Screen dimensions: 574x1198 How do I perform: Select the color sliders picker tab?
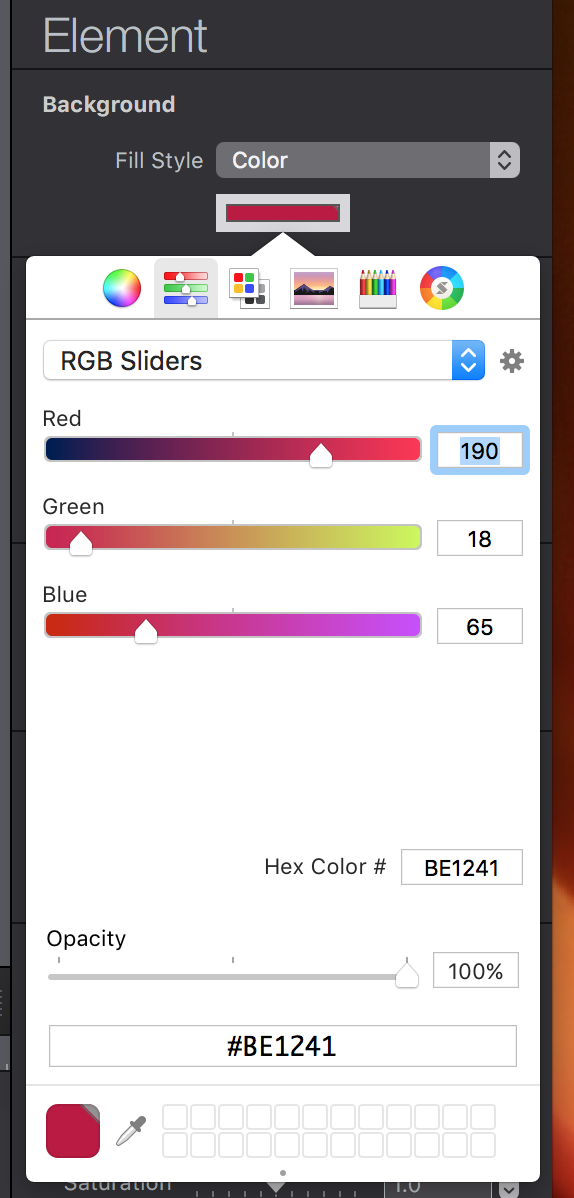186,288
